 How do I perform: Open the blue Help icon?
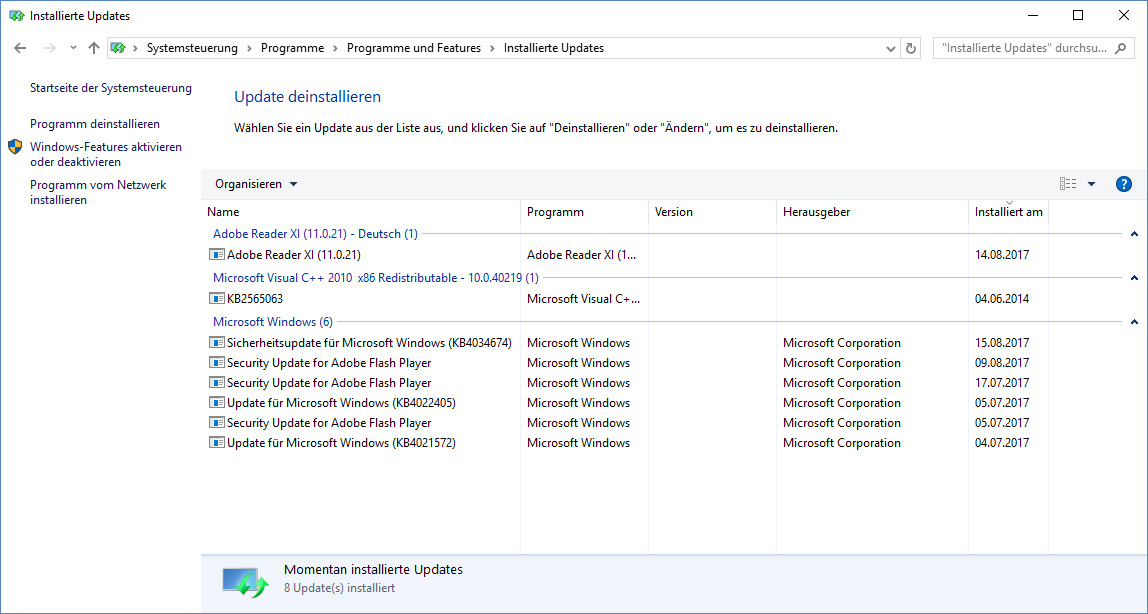pos(1124,184)
